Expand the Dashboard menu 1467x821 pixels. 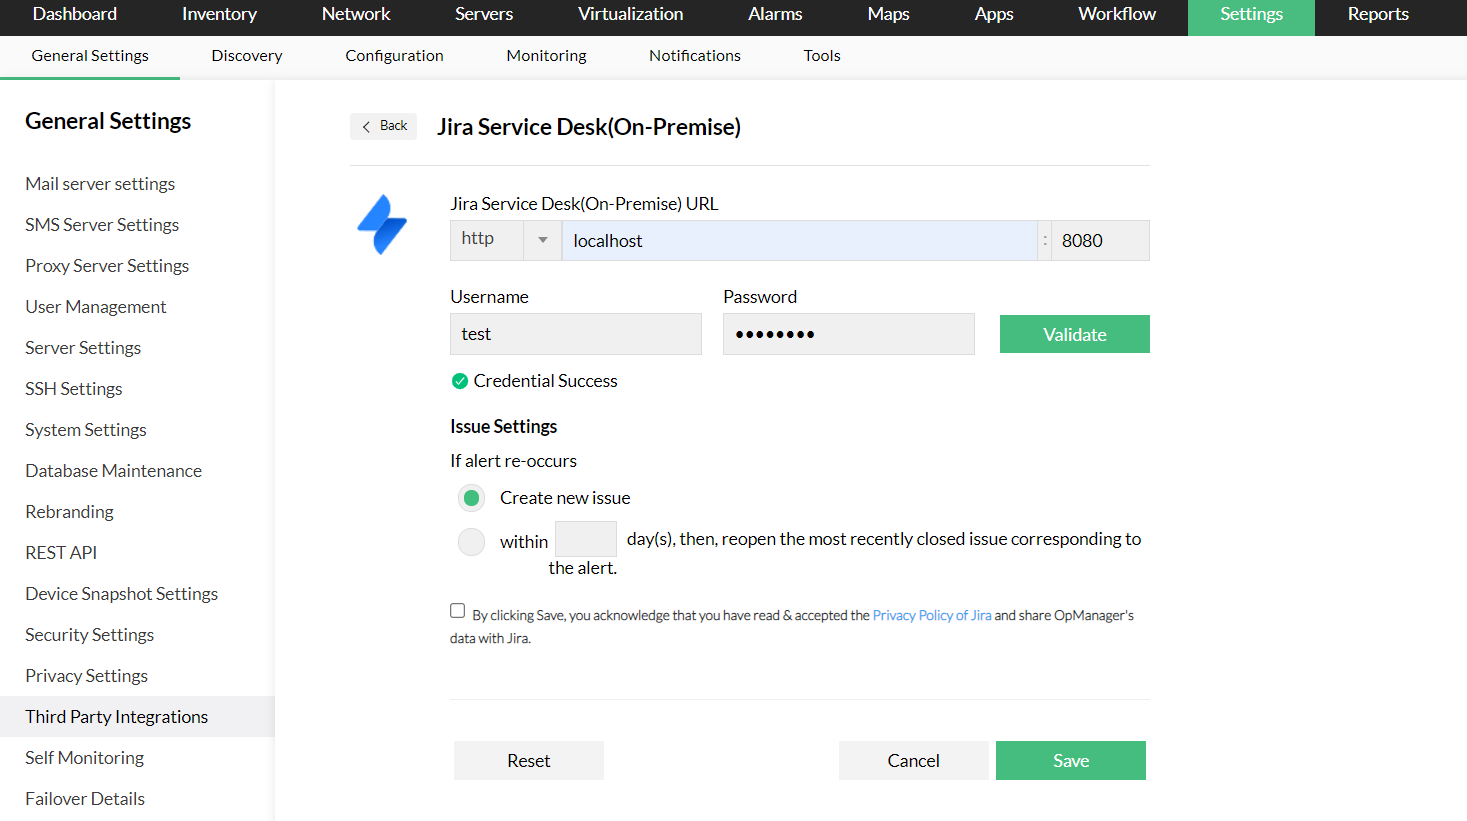[74, 14]
